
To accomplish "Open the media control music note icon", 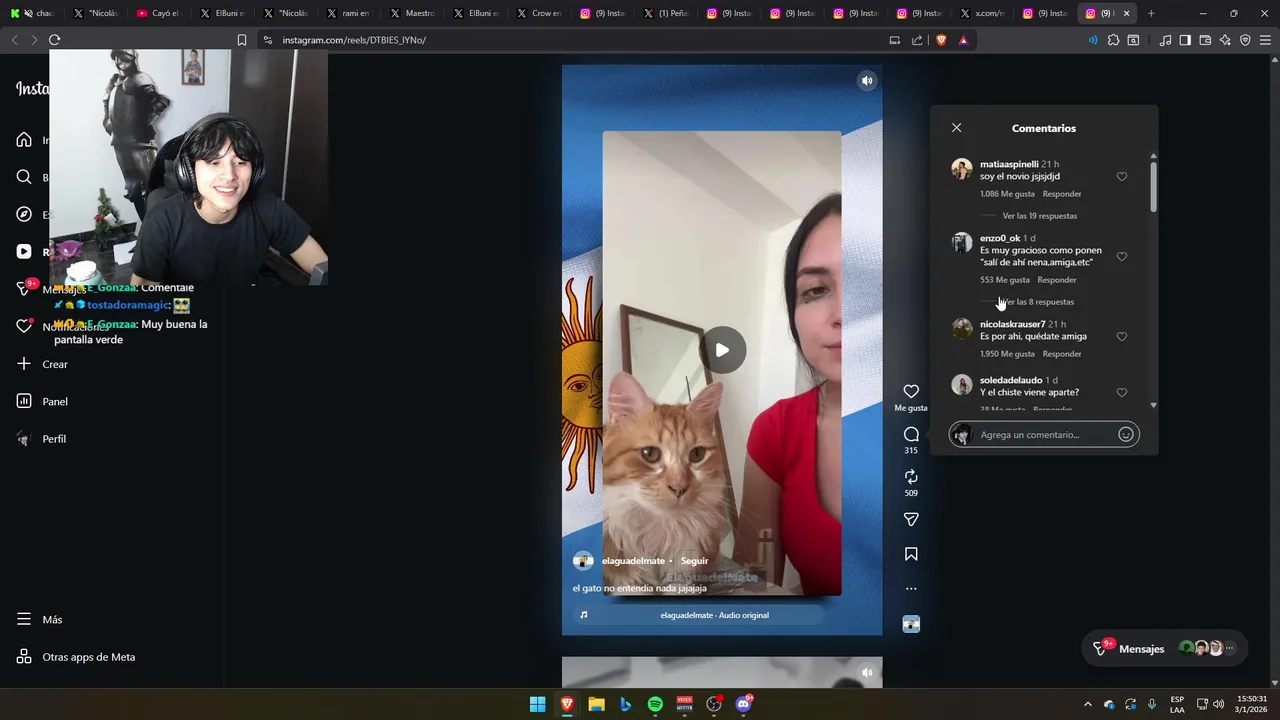I will pos(1165,40).
